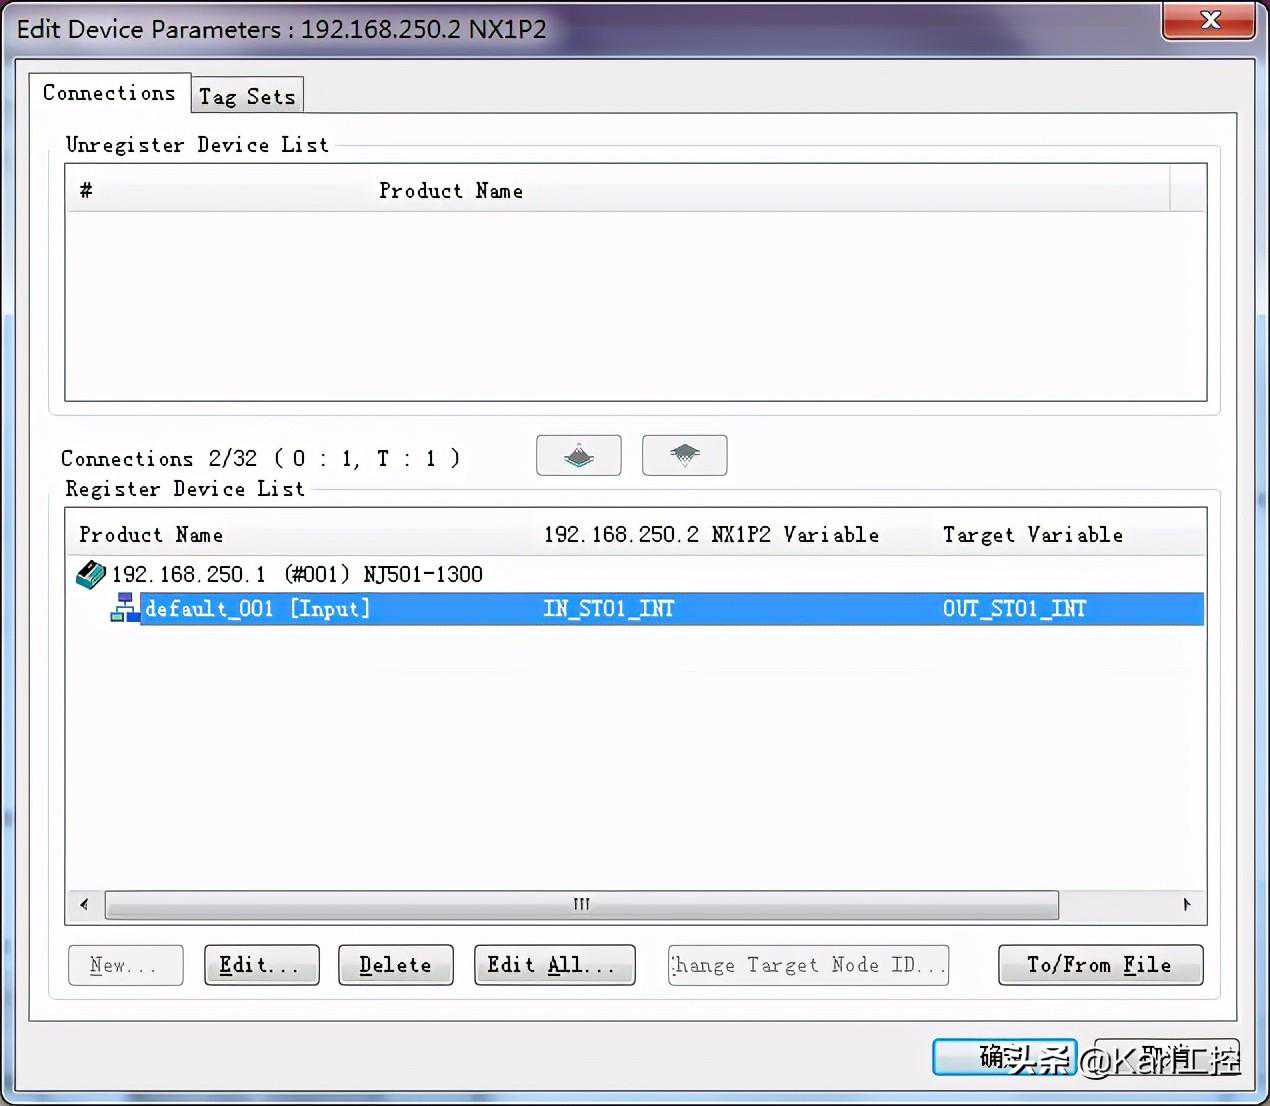Click the Change Target Node ID button
This screenshot has width=1270, height=1106.
pos(808,965)
